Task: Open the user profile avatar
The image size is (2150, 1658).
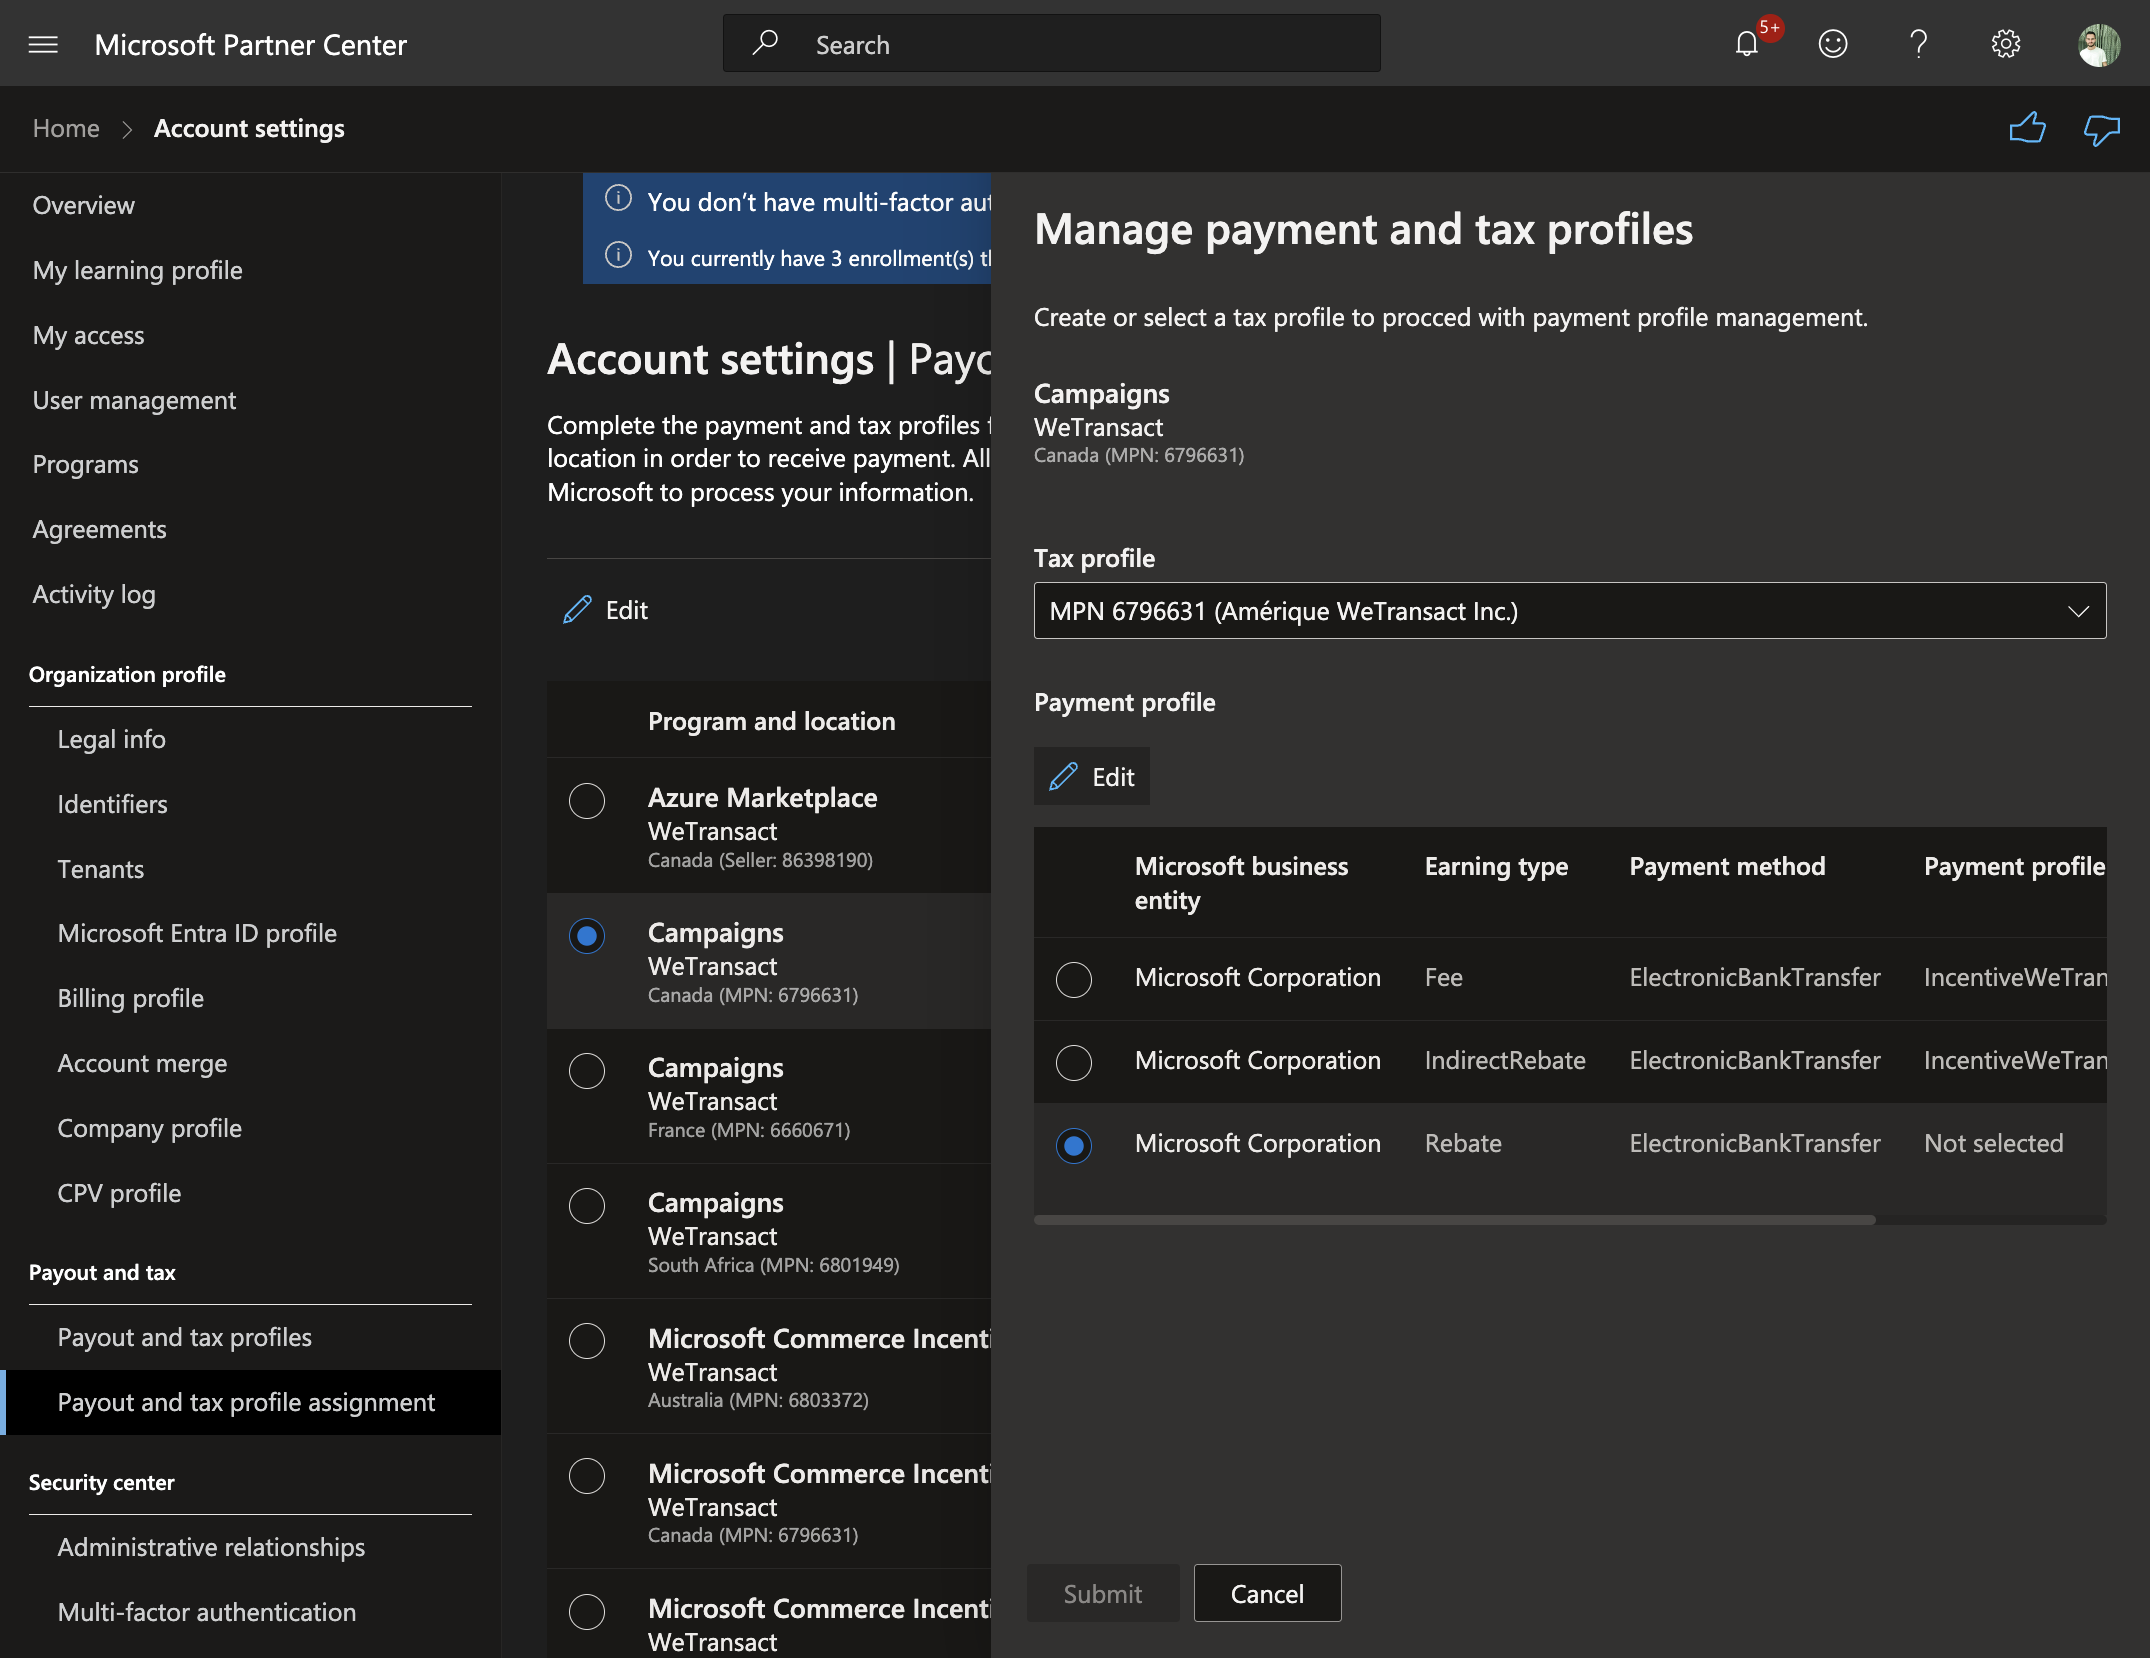Action: tap(2098, 45)
